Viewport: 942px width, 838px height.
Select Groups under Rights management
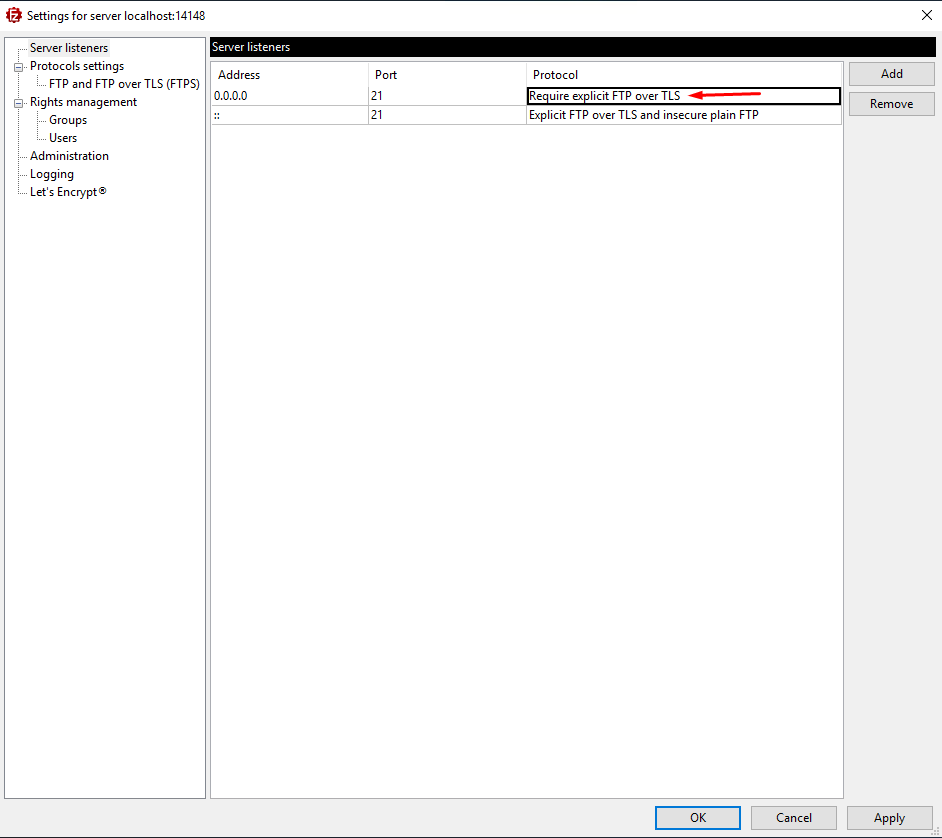tap(68, 120)
